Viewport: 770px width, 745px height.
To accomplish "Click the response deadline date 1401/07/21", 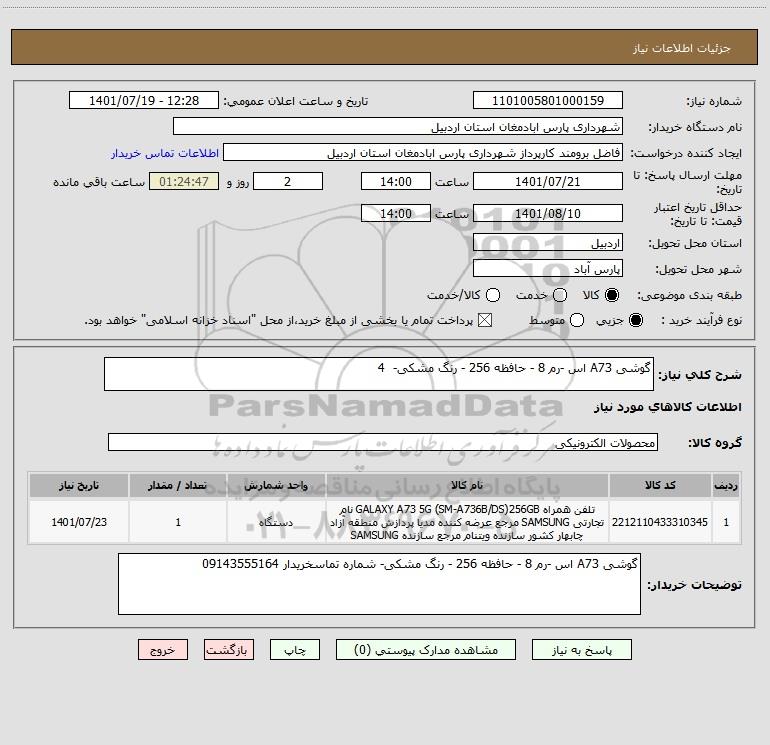I will pyautogui.click(x=548, y=181).
